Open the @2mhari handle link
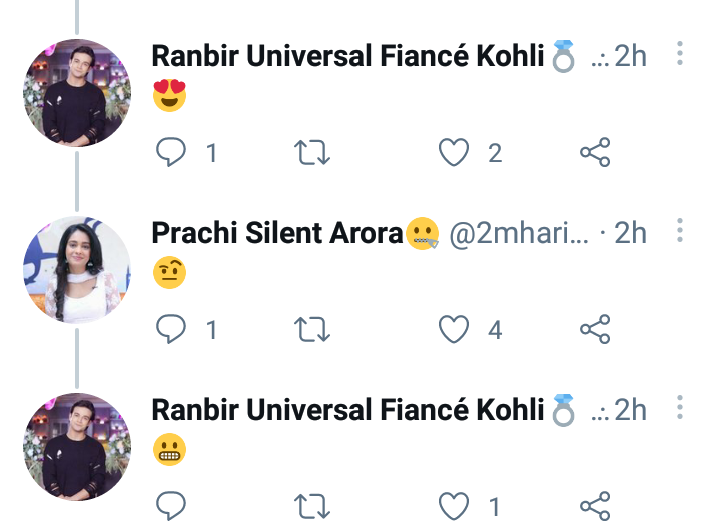 pyautogui.click(x=519, y=233)
